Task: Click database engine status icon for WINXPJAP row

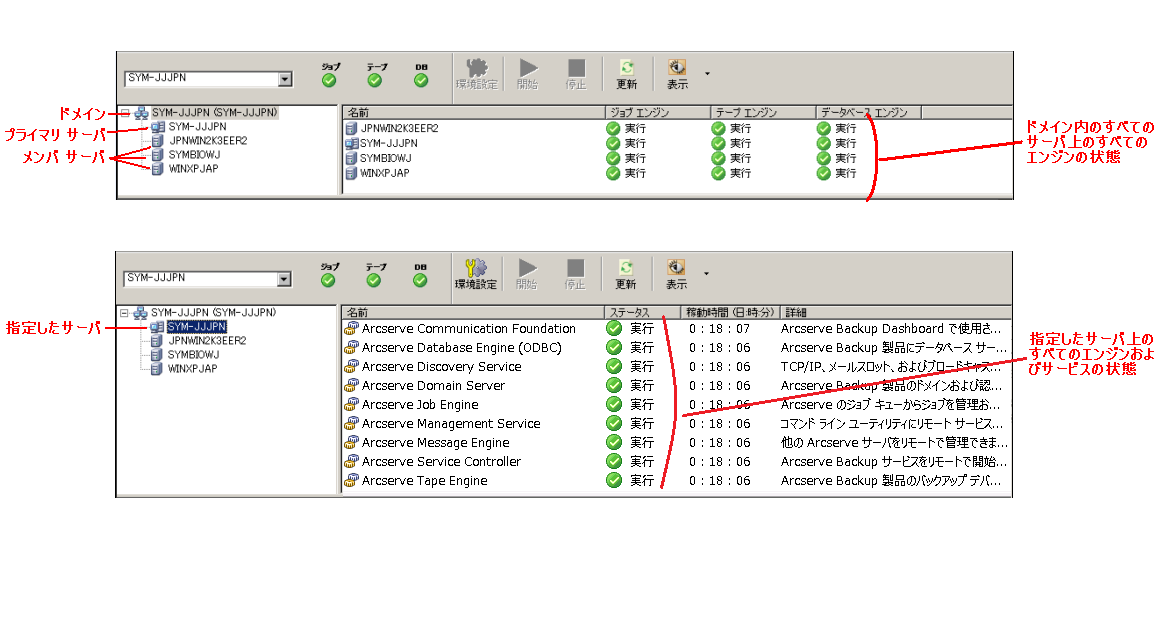Action: click(x=824, y=173)
